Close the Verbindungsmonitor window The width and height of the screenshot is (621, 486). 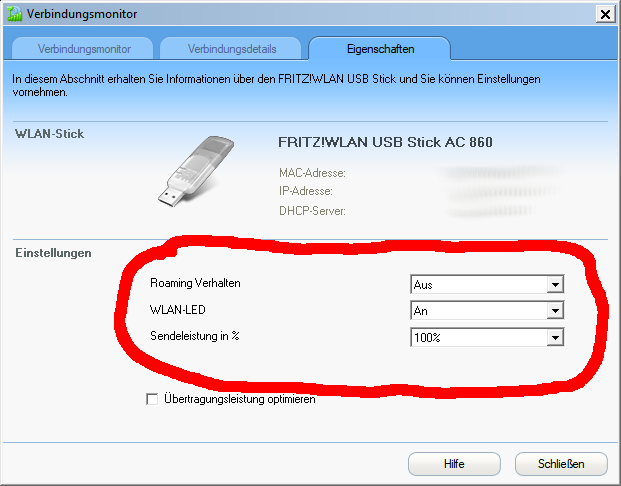pyautogui.click(x=605, y=15)
